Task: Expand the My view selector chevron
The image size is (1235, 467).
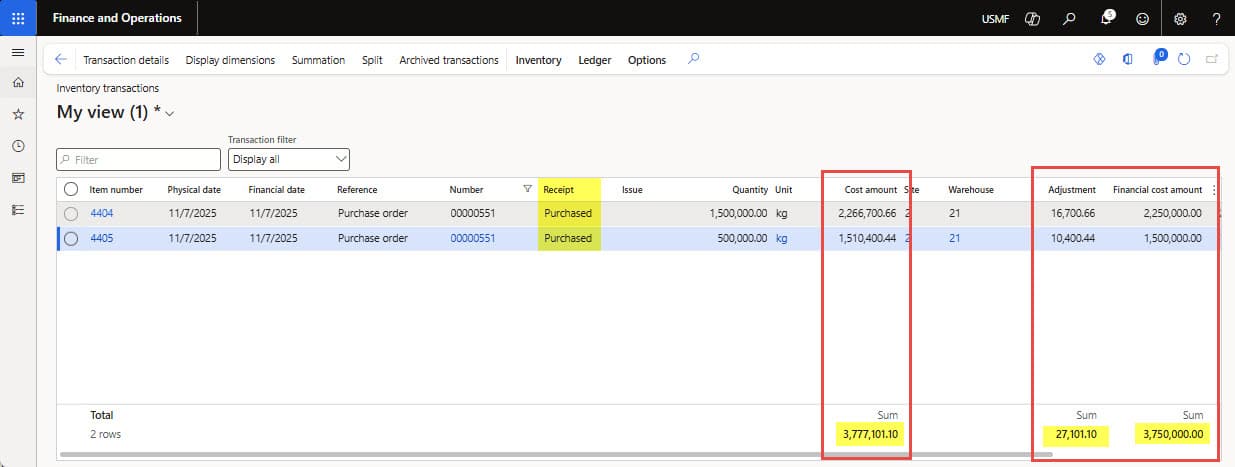Action: 170,114
